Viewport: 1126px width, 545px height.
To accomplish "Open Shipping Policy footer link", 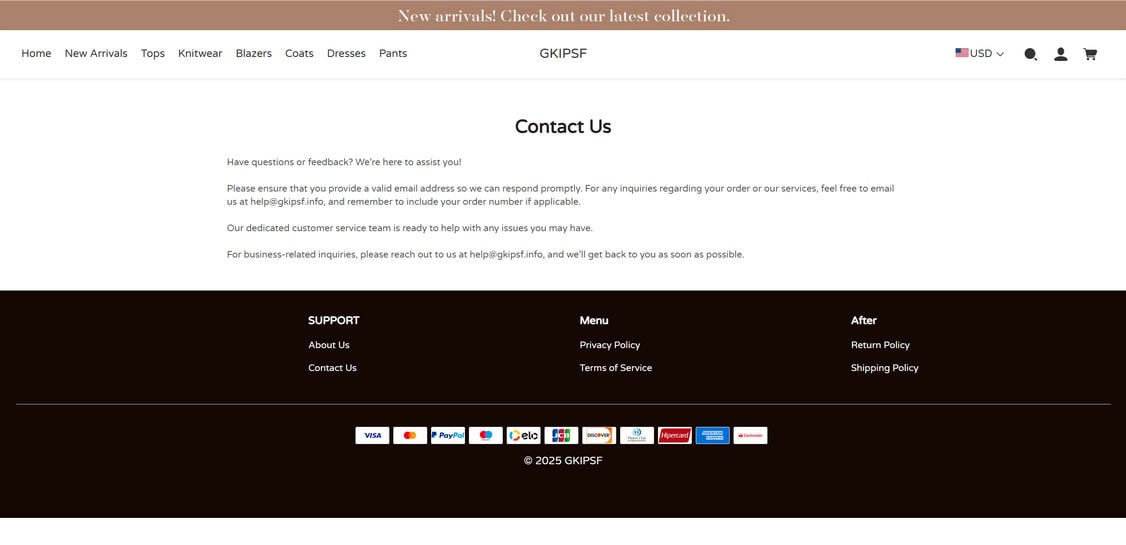I will tap(885, 368).
